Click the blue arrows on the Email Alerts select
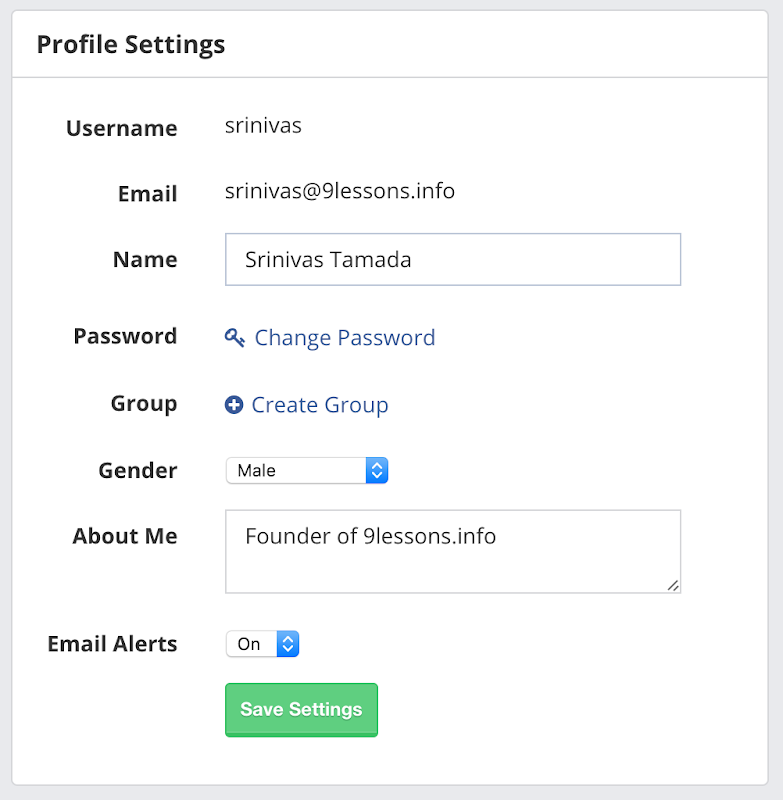 [288, 644]
